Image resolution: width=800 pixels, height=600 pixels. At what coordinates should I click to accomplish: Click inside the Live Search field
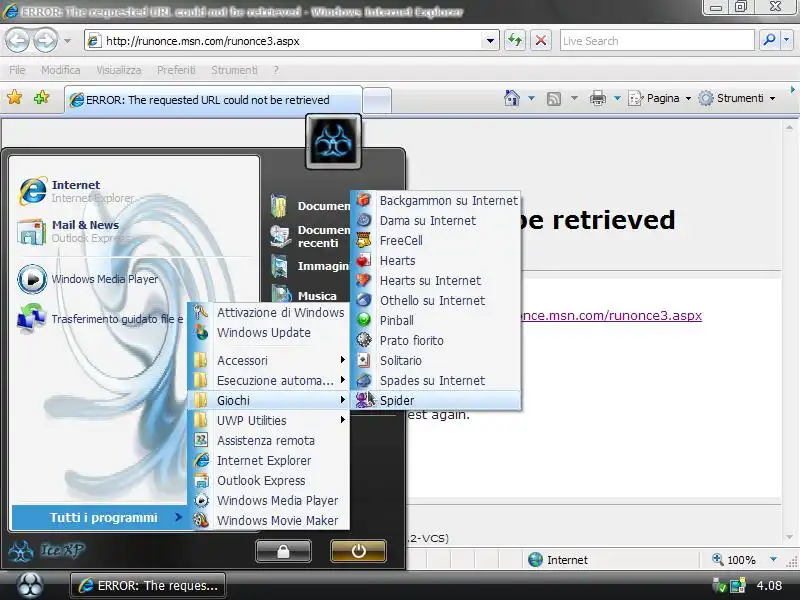(657, 40)
